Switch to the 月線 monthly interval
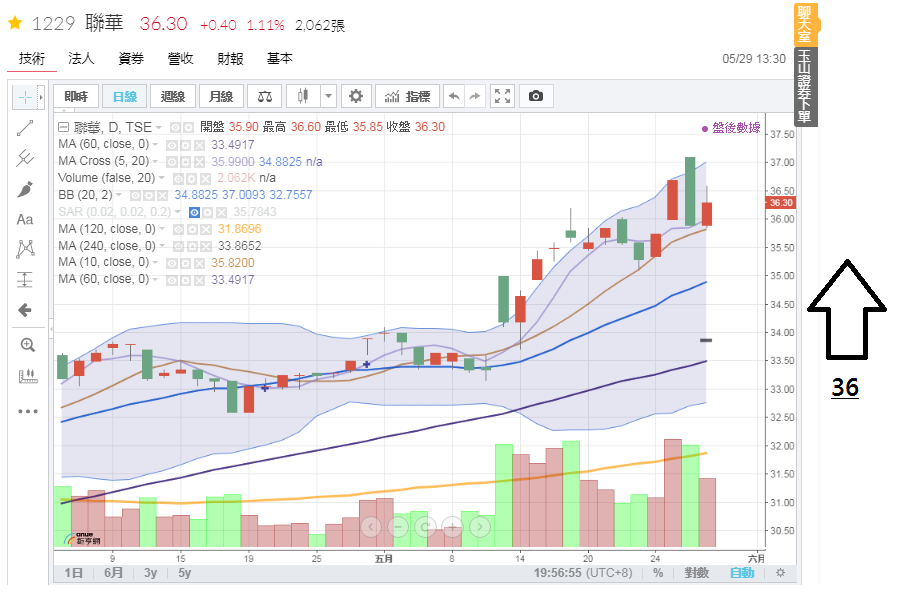This screenshot has width=900, height=600. pyautogui.click(x=221, y=96)
